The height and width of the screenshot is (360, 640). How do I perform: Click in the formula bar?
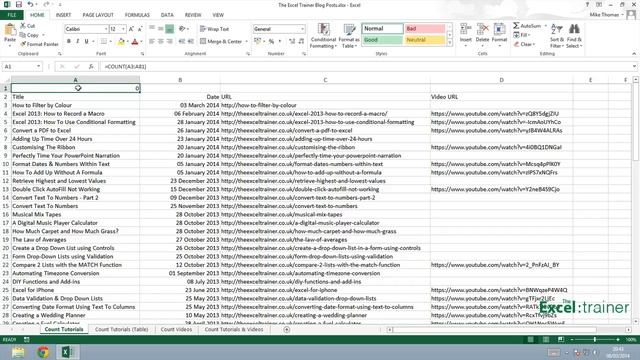[x=367, y=66]
